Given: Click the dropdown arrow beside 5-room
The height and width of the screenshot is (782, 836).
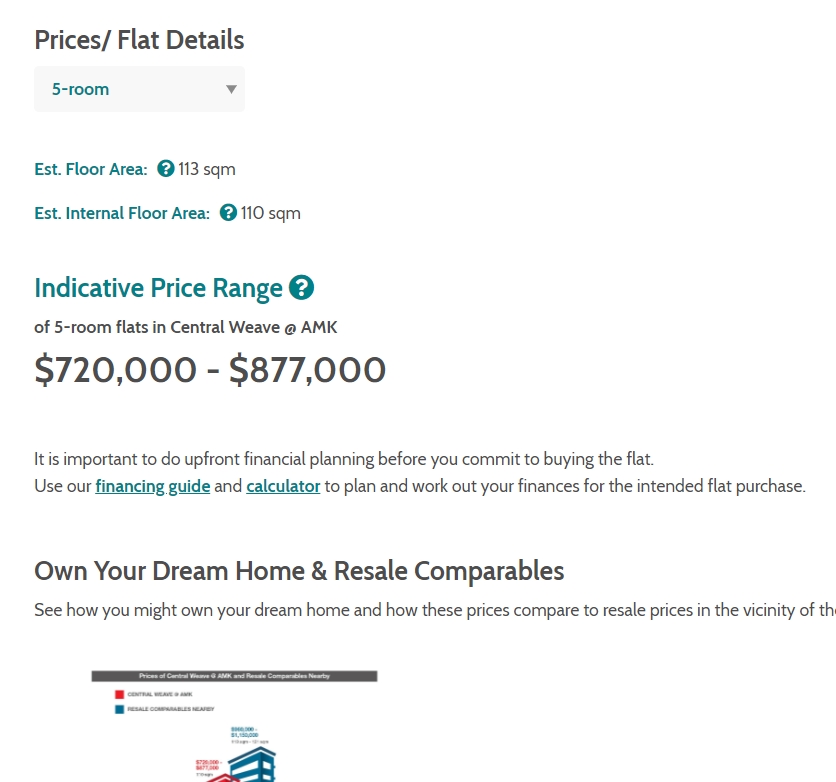Looking at the screenshot, I should pyautogui.click(x=231, y=89).
